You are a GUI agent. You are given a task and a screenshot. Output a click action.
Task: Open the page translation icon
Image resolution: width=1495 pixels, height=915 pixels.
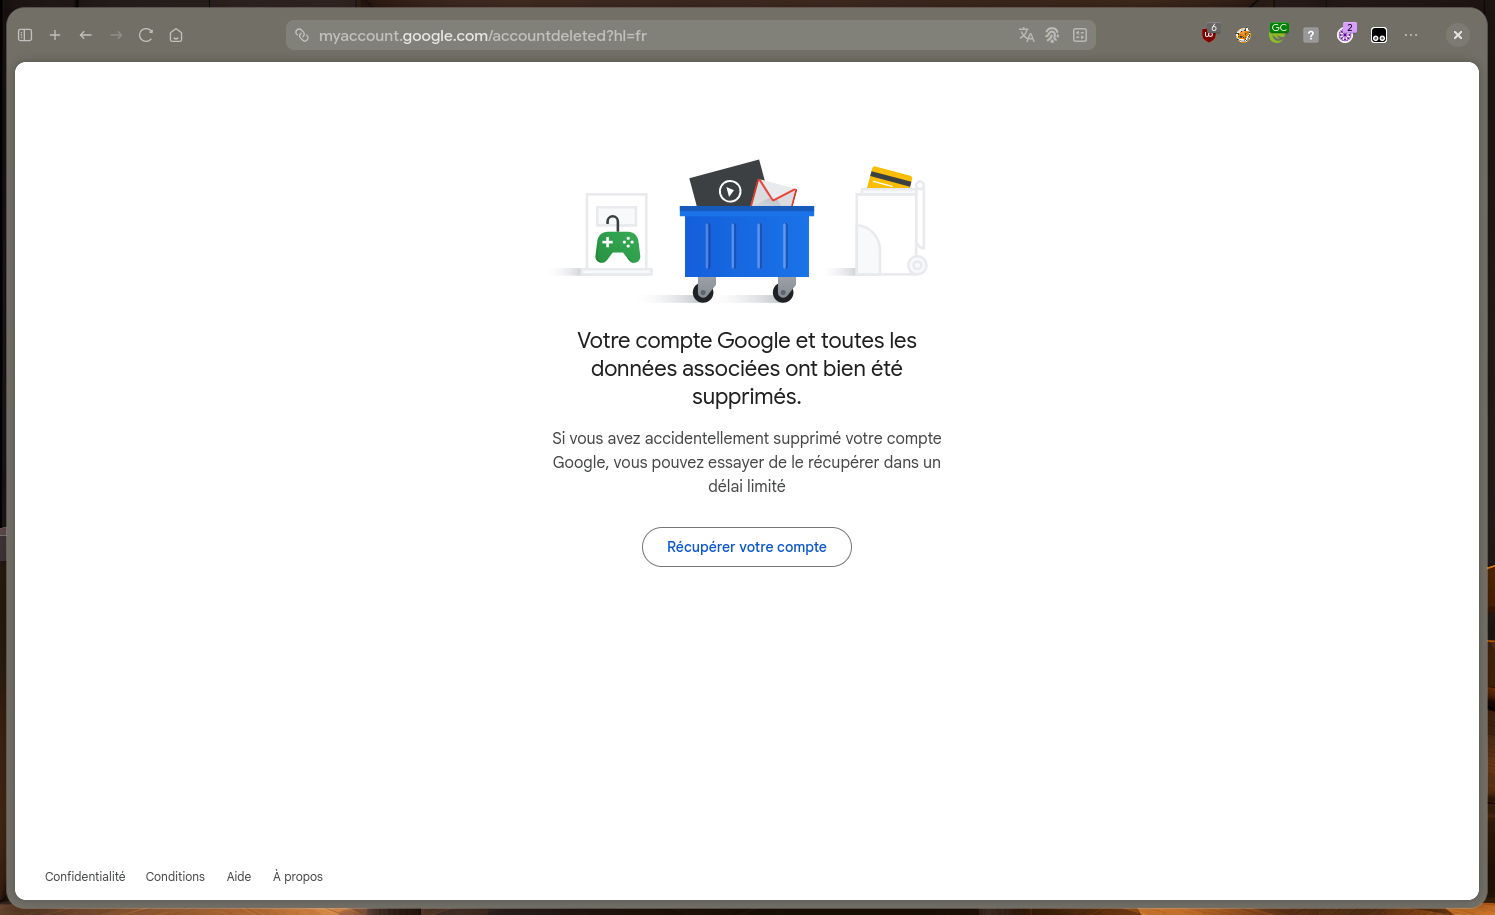pos(1026,34)
